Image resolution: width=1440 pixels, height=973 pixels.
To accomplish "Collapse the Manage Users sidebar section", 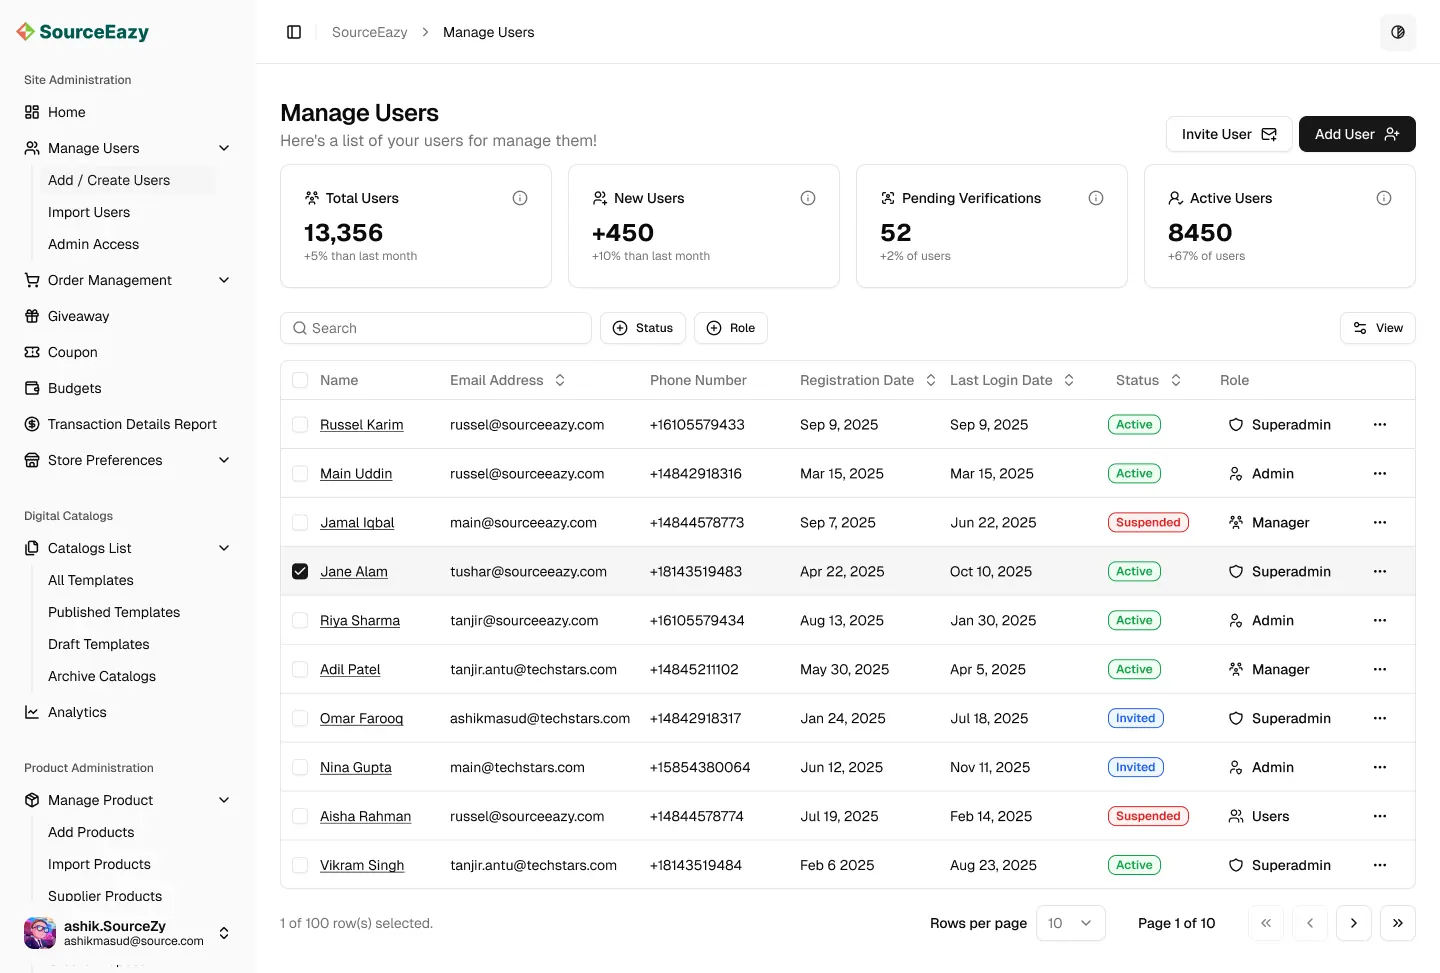I will click(x=224, y=148).
